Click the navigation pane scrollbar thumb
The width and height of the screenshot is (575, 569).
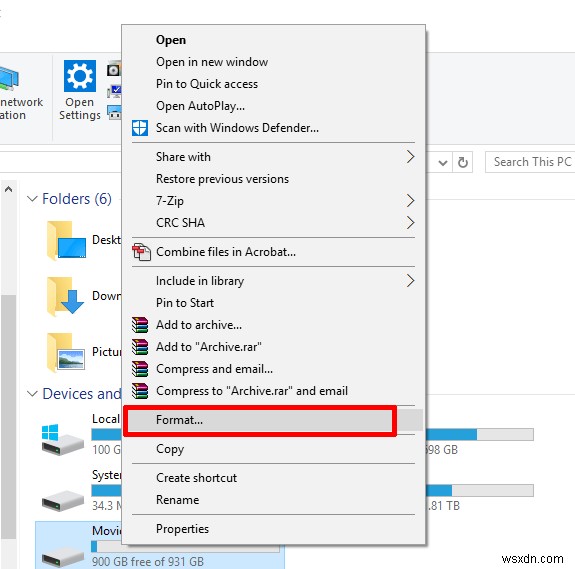[x=8, y=417]
